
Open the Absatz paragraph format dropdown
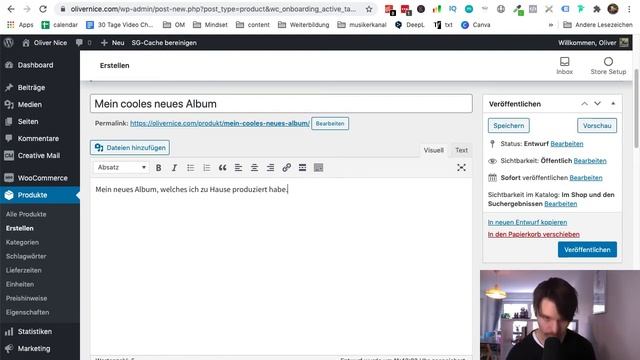coord(121,167)
